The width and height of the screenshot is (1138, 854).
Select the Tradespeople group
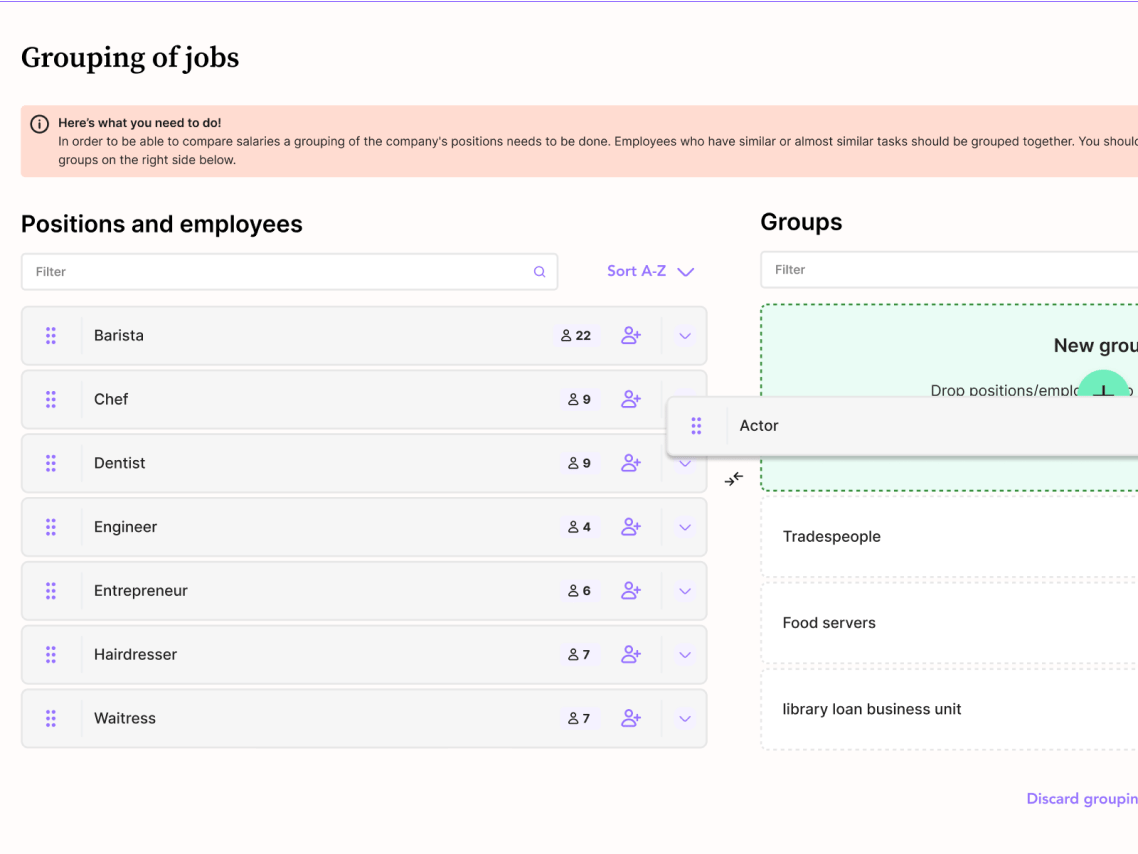pyautogui.click(x=949, y=536)
